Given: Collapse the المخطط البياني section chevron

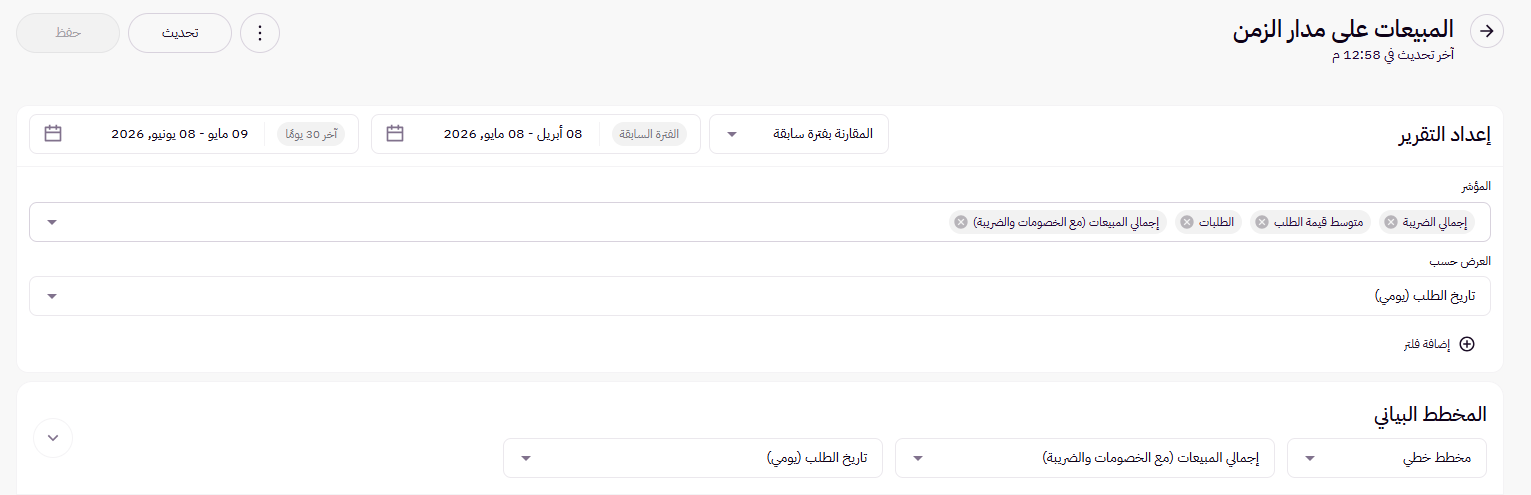Looking at the screenshot, I should [x=53, y=437].
